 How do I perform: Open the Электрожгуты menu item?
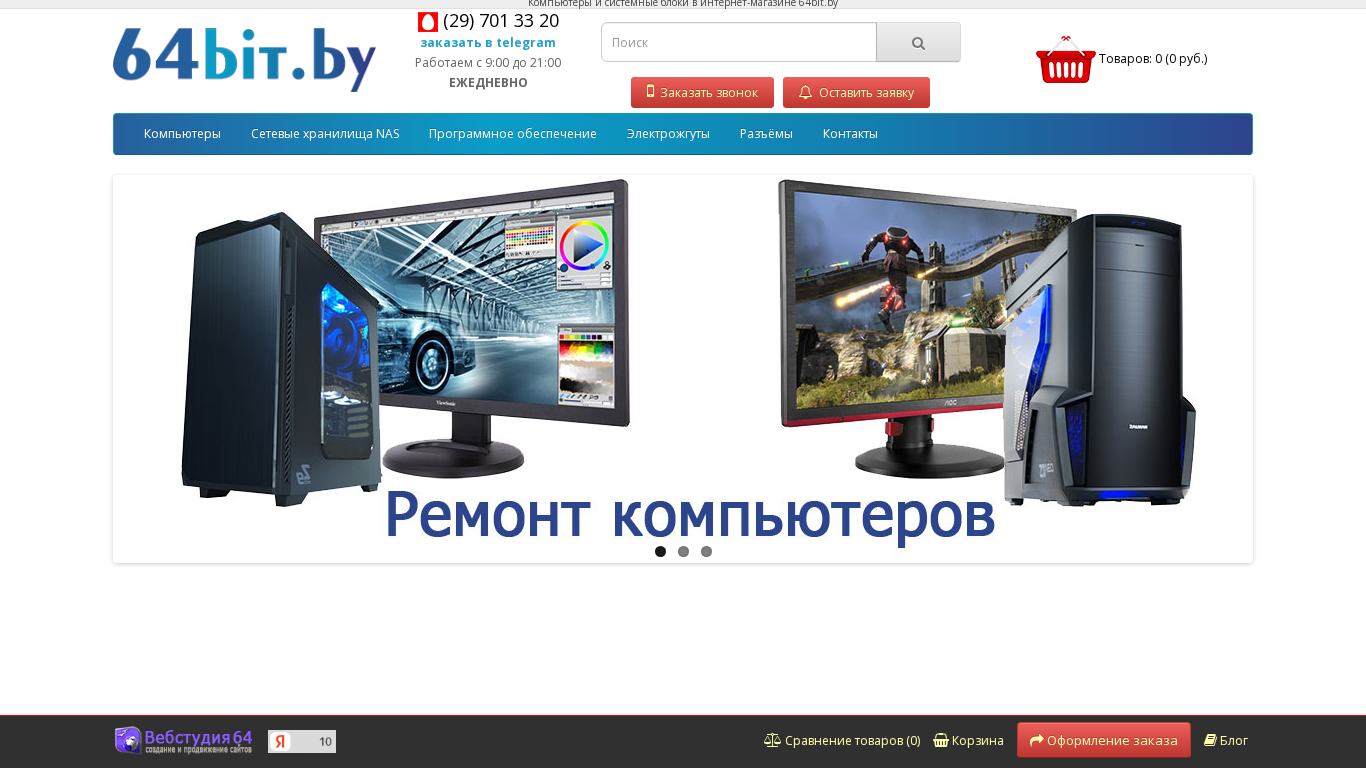668,134
